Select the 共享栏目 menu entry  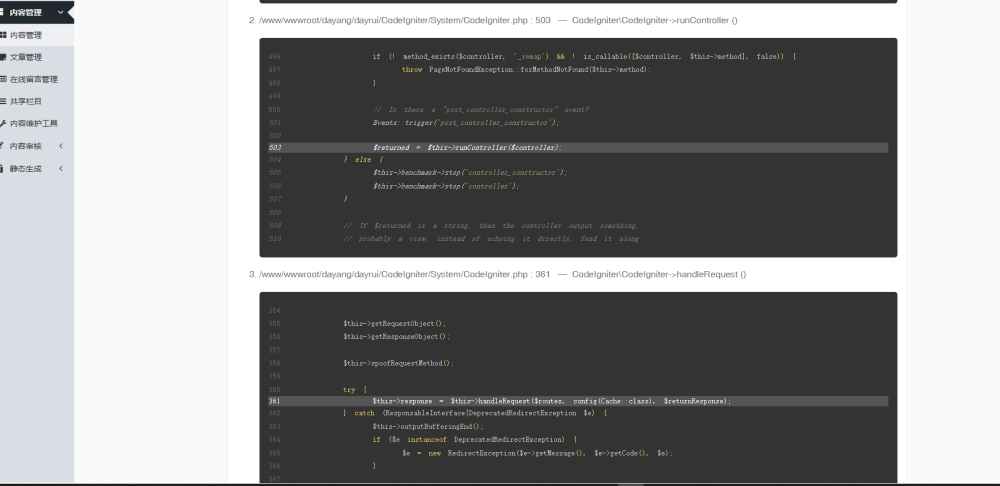[x=26, y=101]
